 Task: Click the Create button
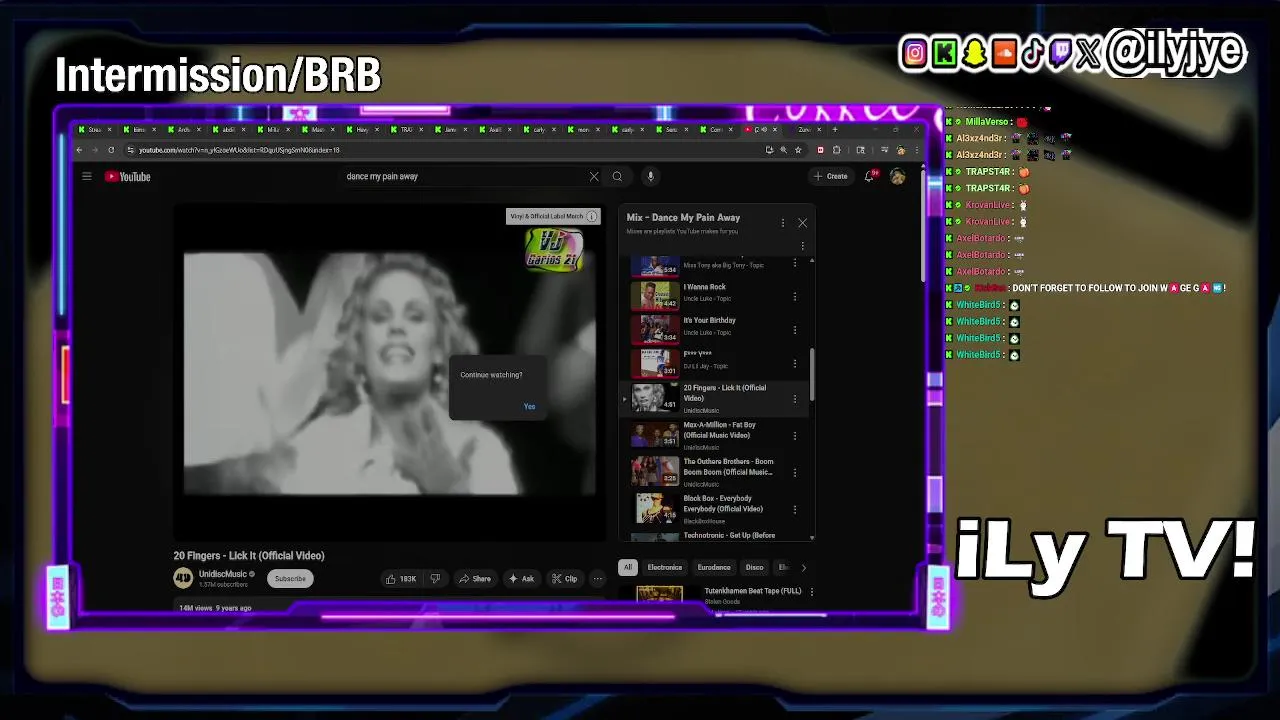(x=831, y=177)
